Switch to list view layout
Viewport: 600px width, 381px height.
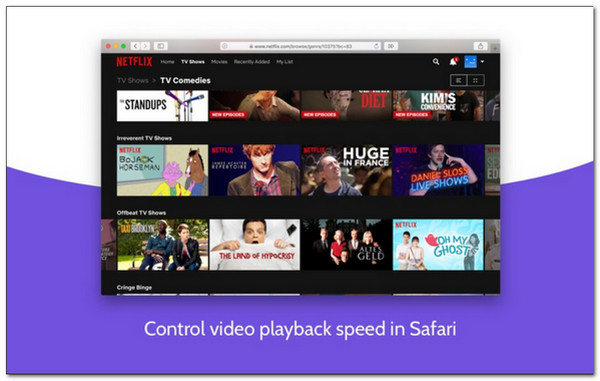(458, 80)
